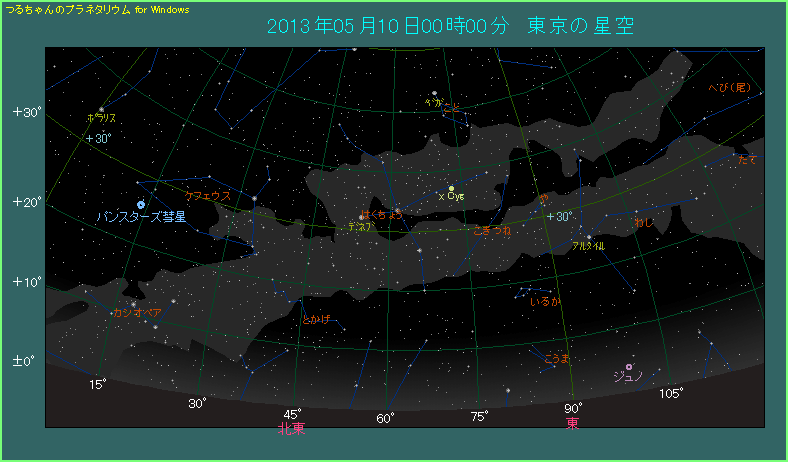Click the Serpens Cauda label (へび(尾))
788x462 pixels.
click(x=728, y=87)
